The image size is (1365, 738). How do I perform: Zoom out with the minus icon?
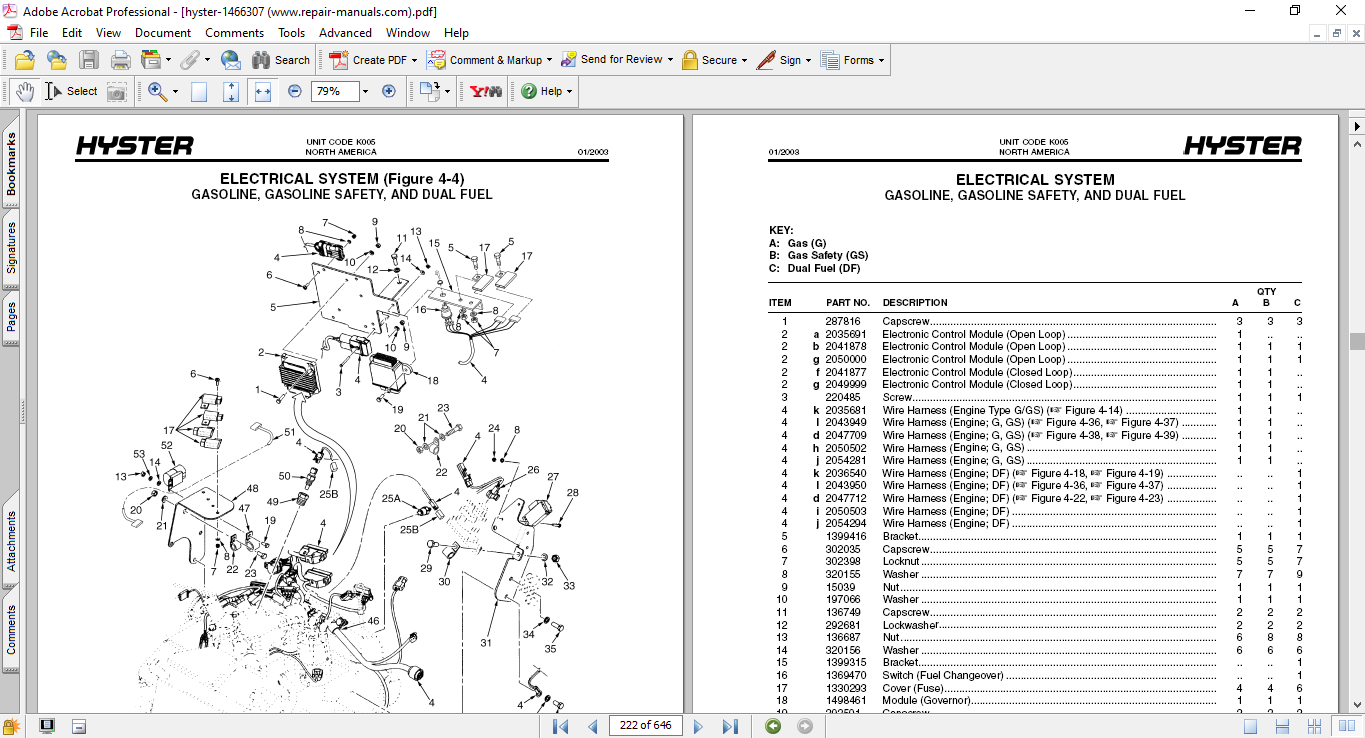[x=295, y=91]
